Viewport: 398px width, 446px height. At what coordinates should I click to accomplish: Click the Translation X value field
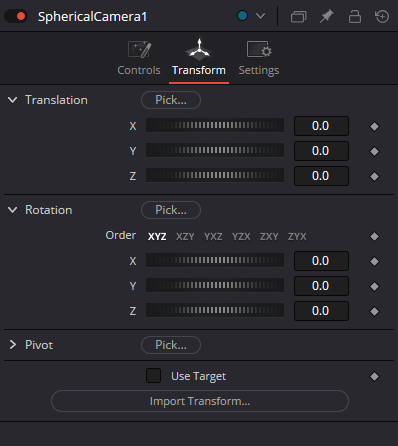(x=321, y=126)
